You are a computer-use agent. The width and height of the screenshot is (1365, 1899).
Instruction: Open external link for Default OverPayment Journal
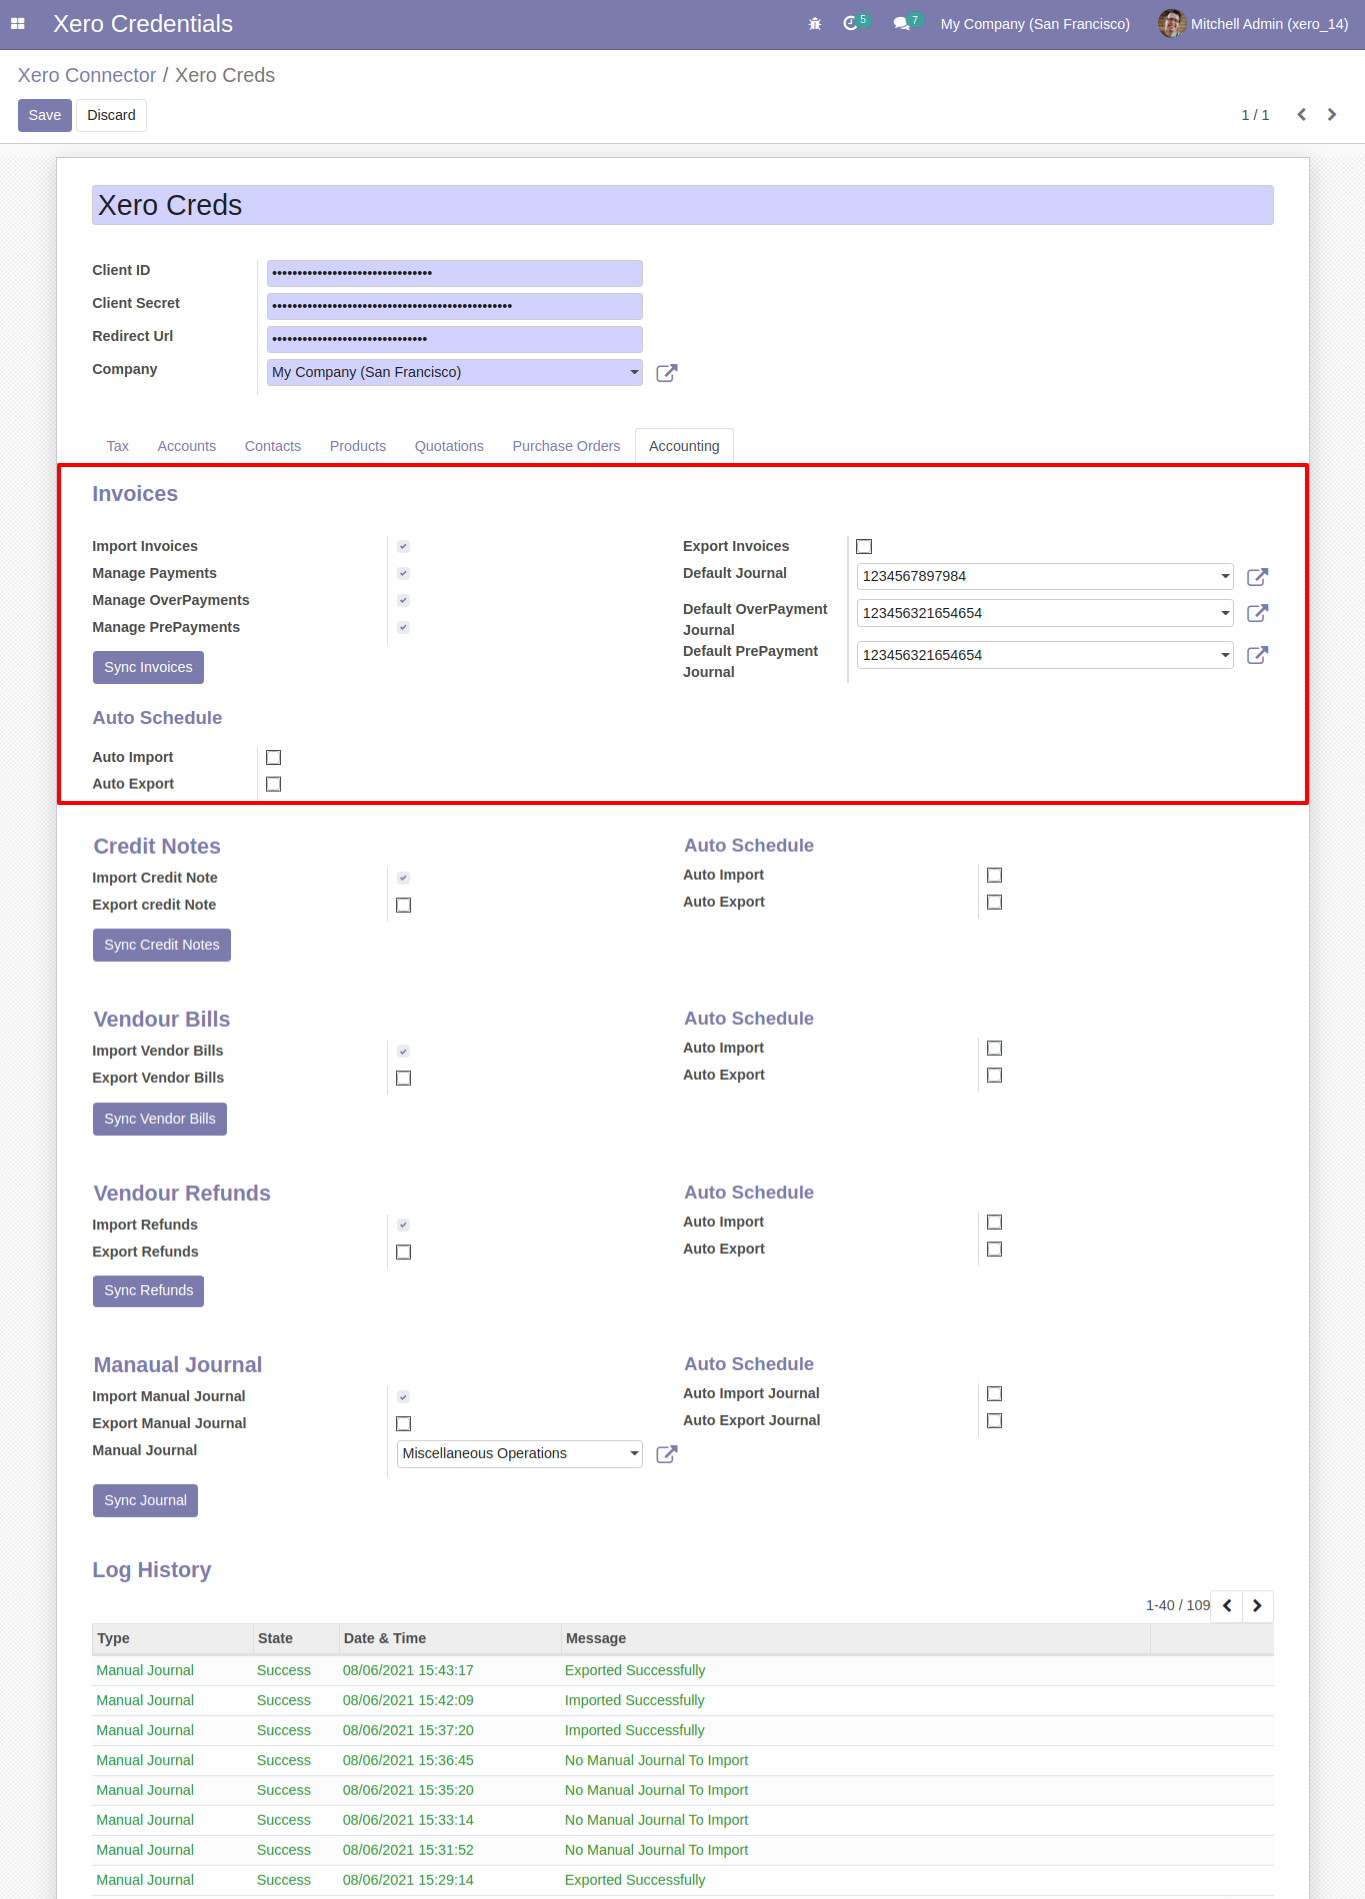pos(1258,613)
